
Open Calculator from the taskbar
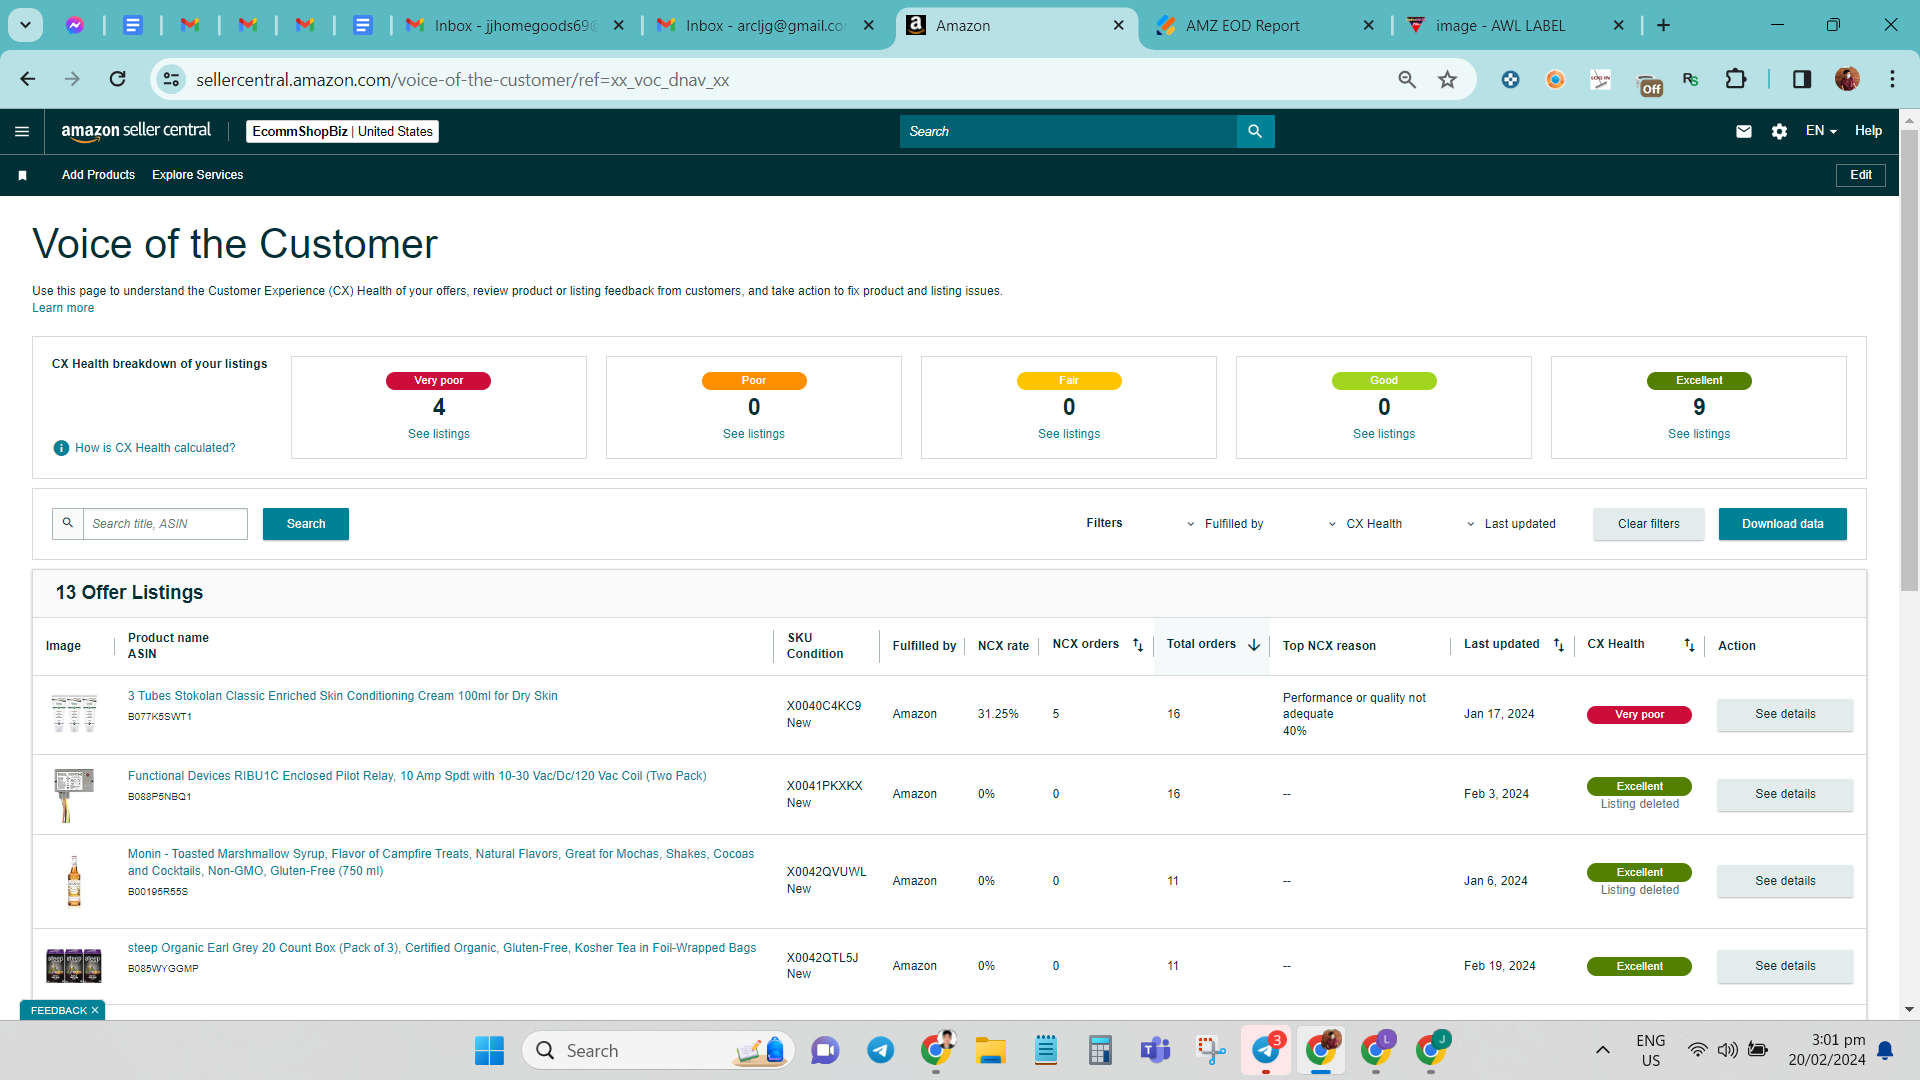pos(1100,1050)
